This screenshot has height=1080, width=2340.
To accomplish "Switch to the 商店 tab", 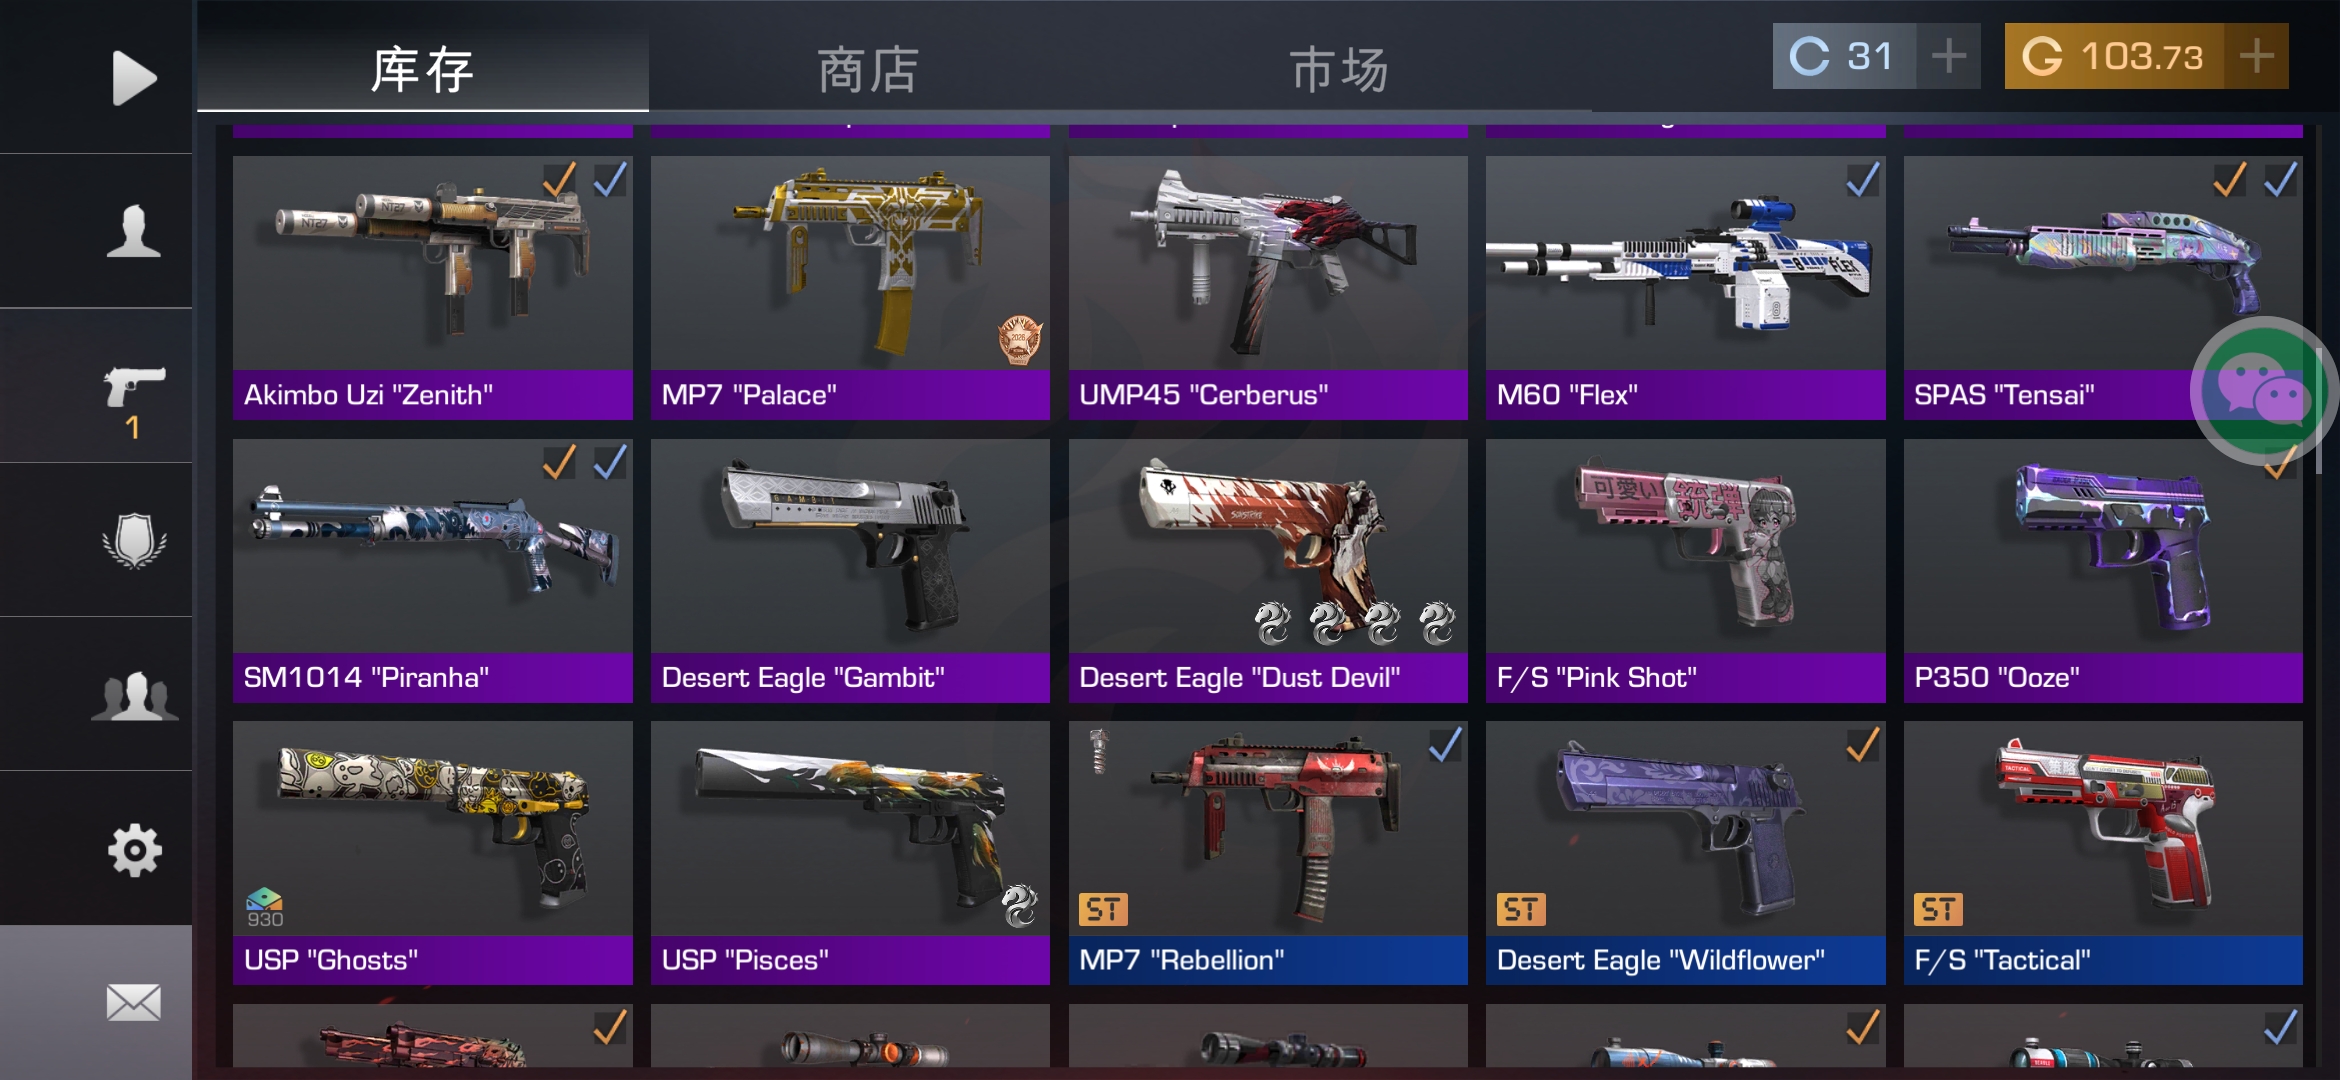I will [866, 70].
